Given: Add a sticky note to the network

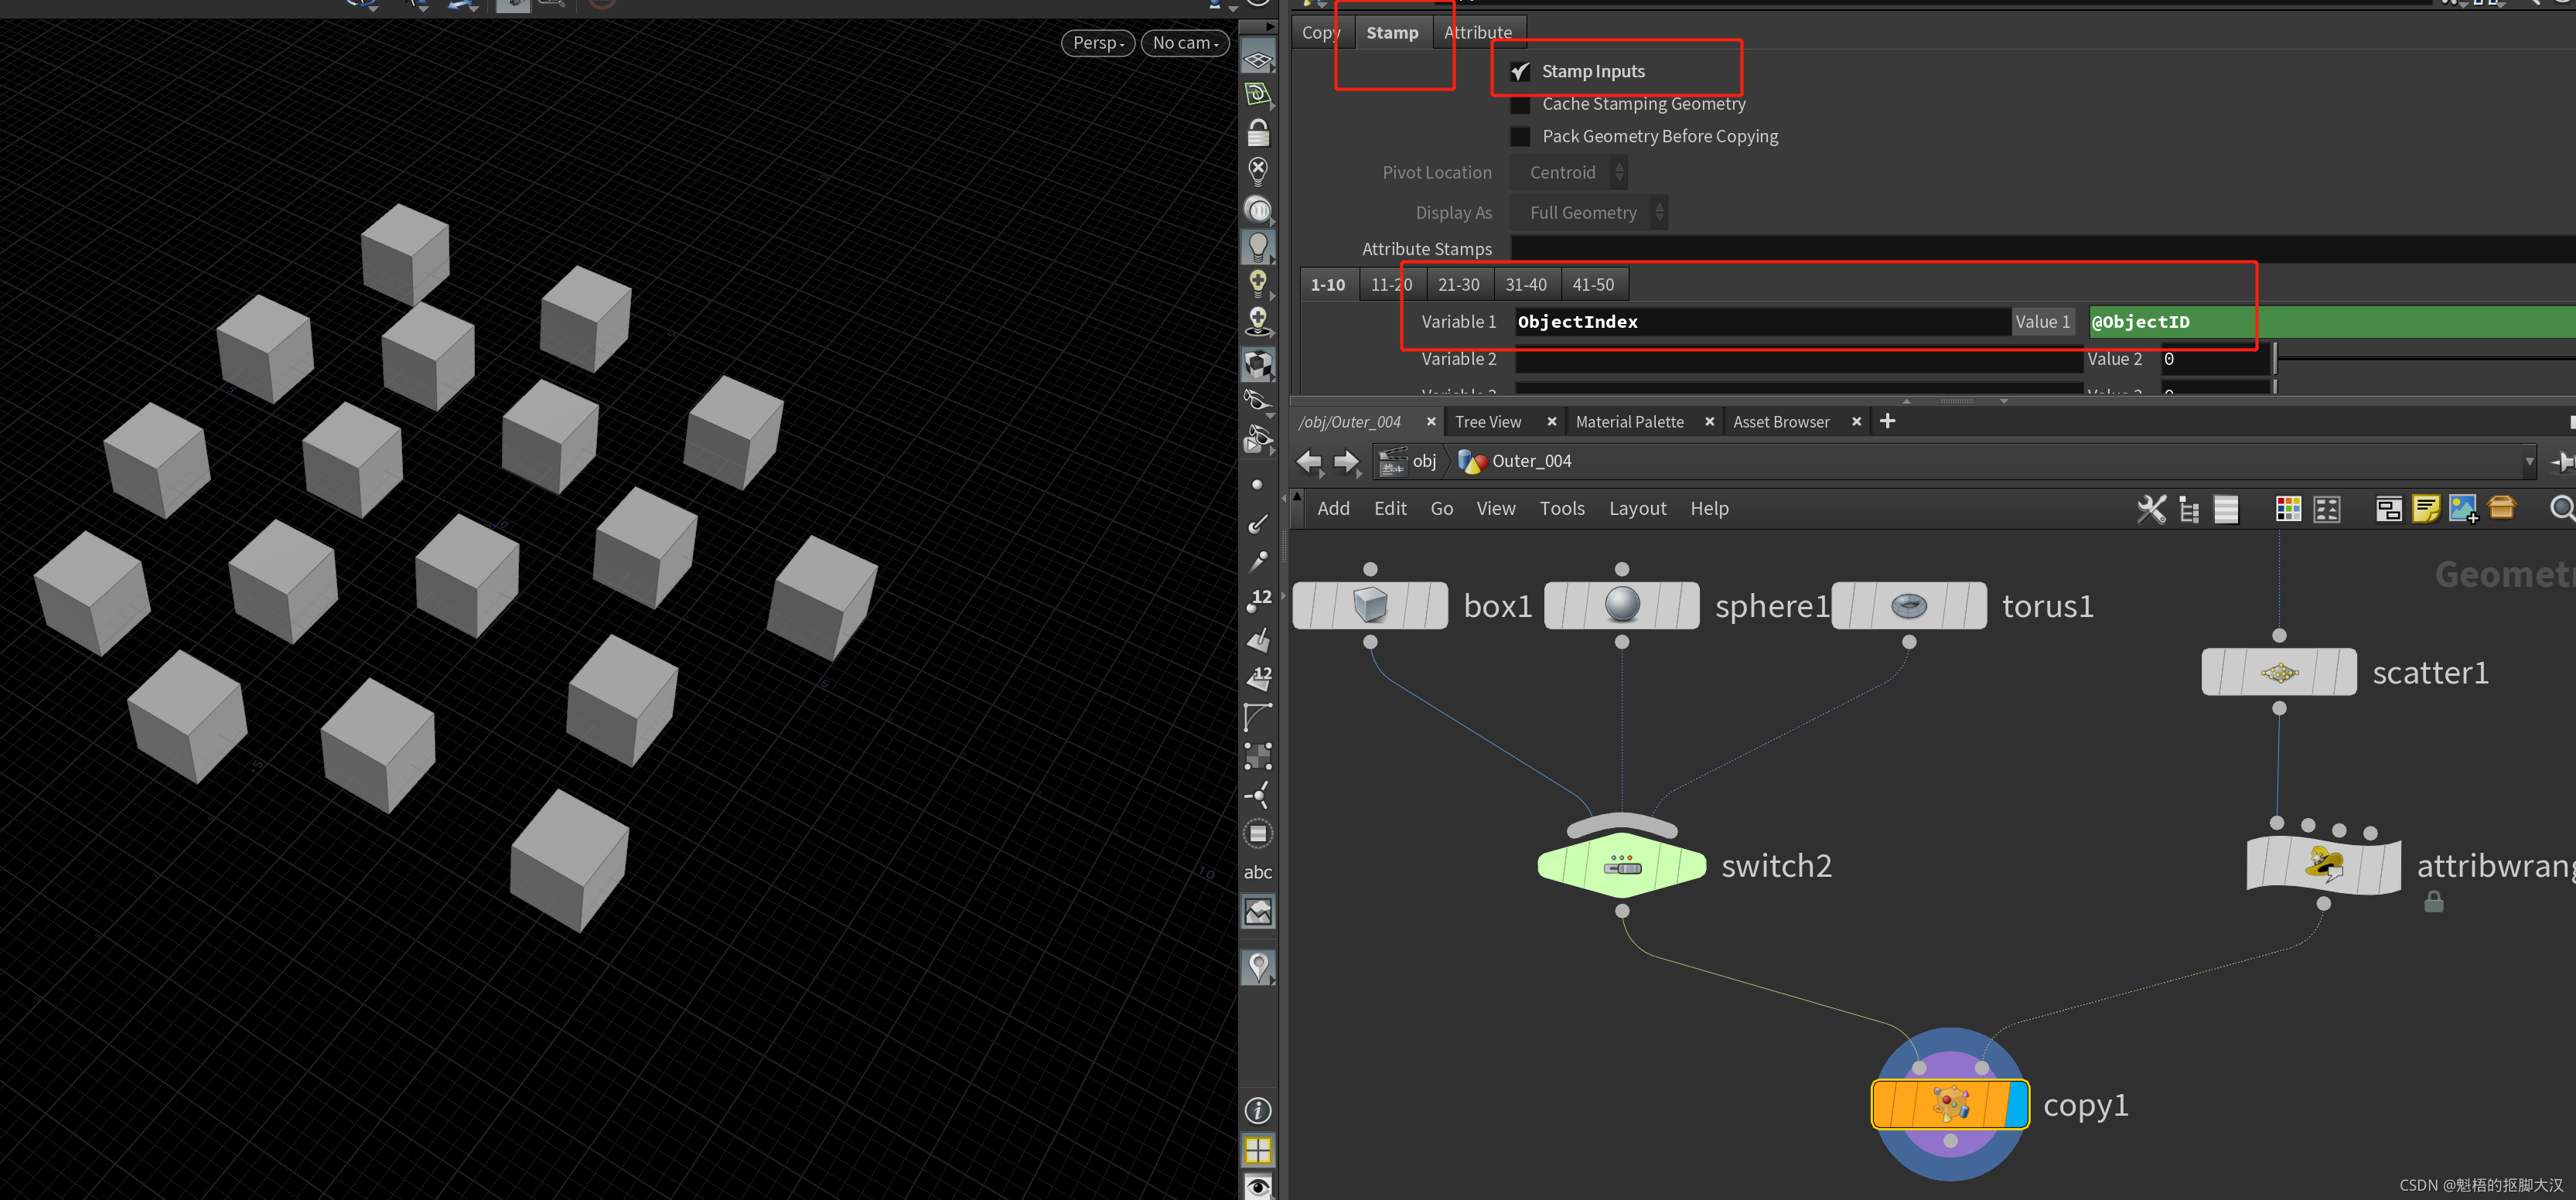Looking at the screenshot, I should [2425, 509].
